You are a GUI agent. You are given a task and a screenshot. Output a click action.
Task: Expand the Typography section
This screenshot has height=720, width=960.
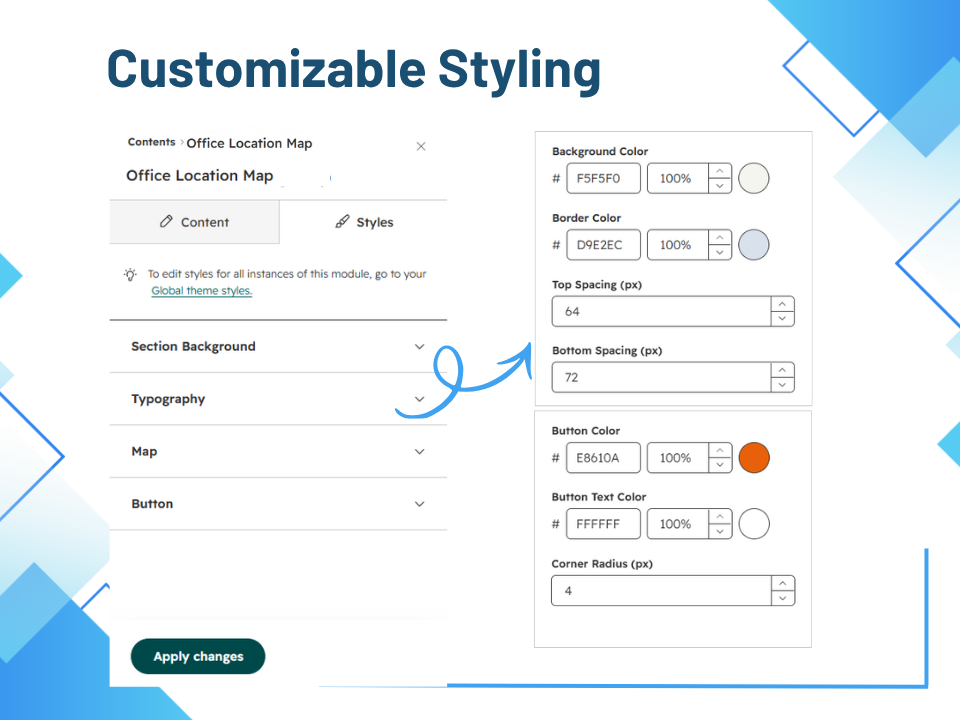[278, 399]
